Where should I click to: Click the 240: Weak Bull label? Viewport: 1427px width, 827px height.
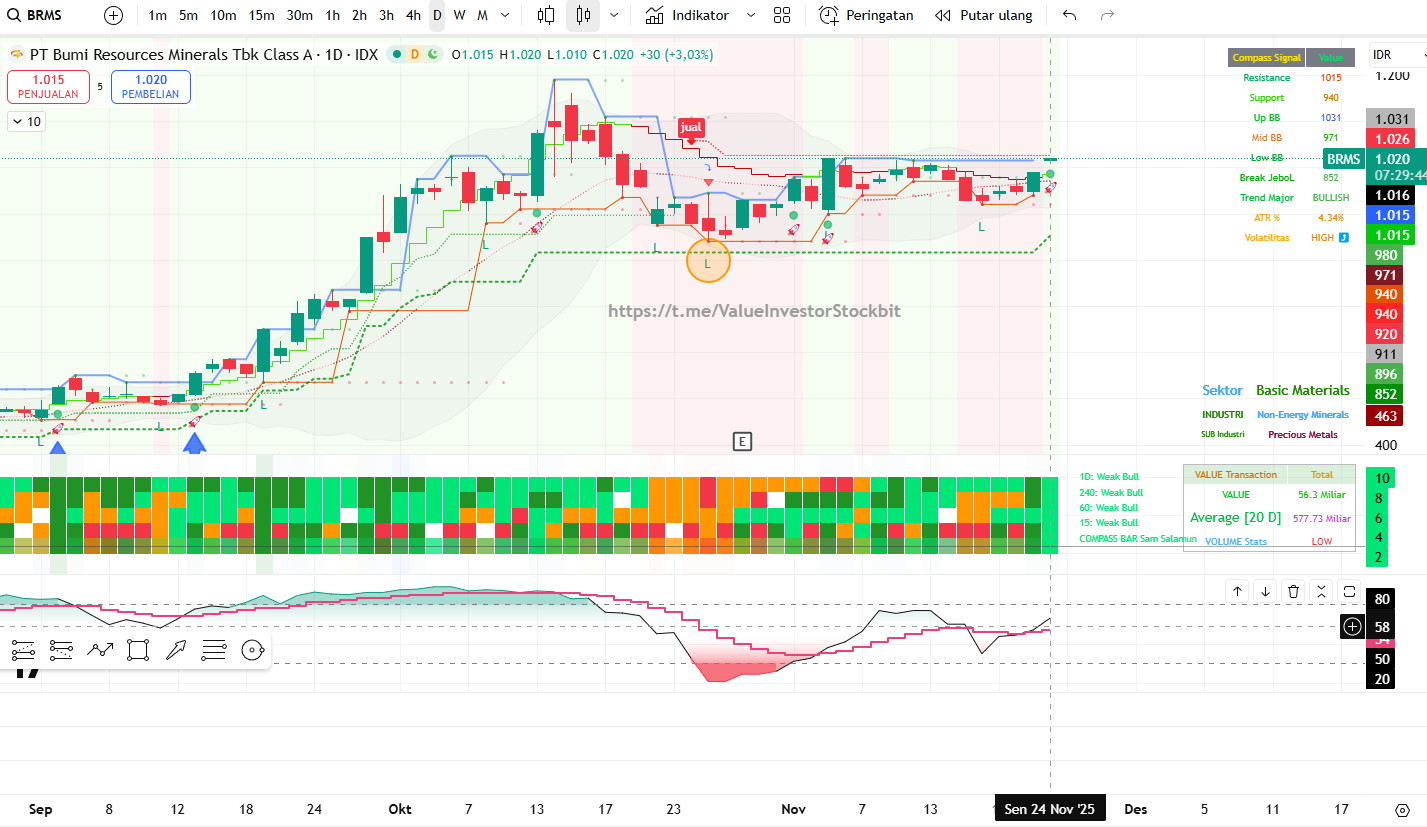1111,493
